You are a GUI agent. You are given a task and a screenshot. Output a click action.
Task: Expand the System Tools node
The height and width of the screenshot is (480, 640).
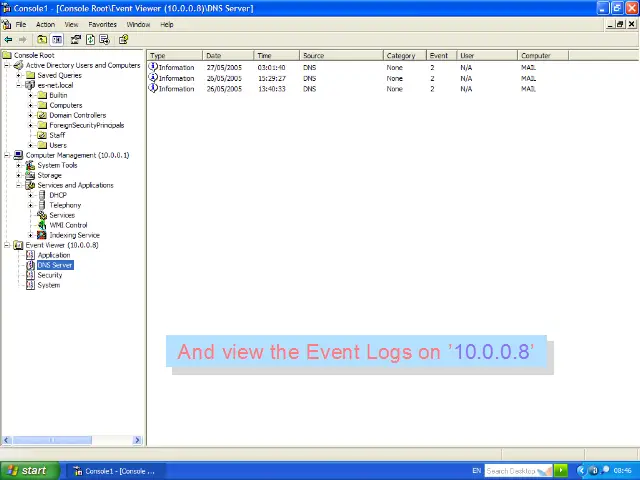point(19,165)
